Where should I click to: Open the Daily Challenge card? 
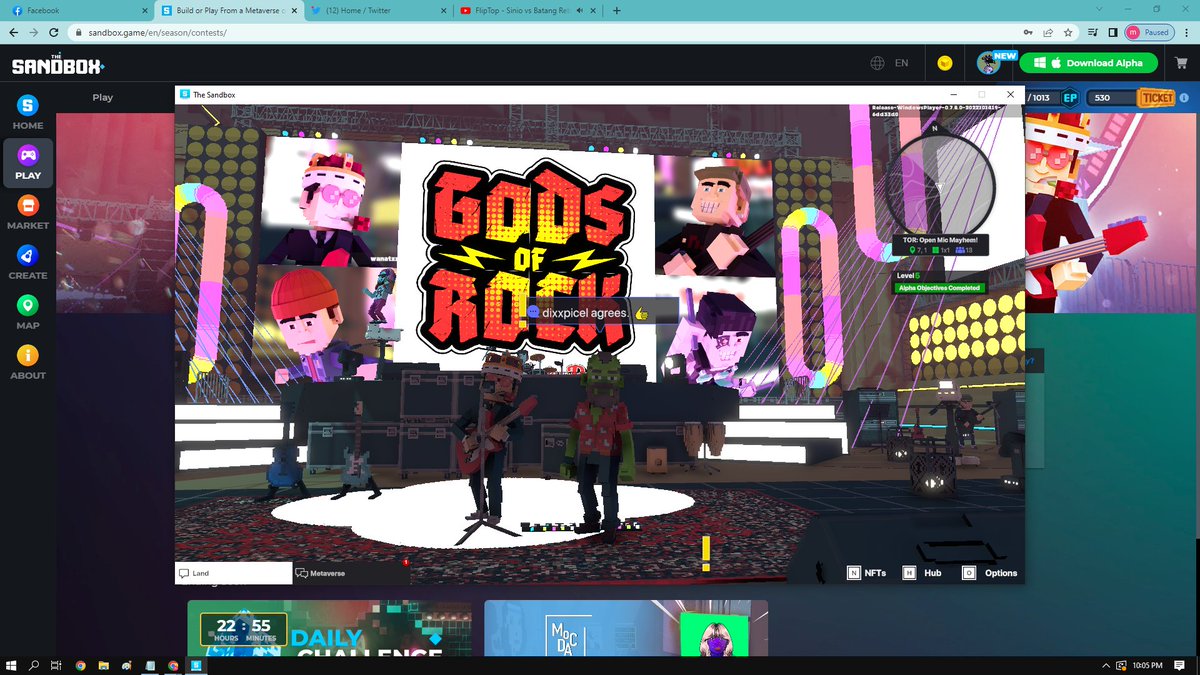pyautogui.click(x=329, y=628)
